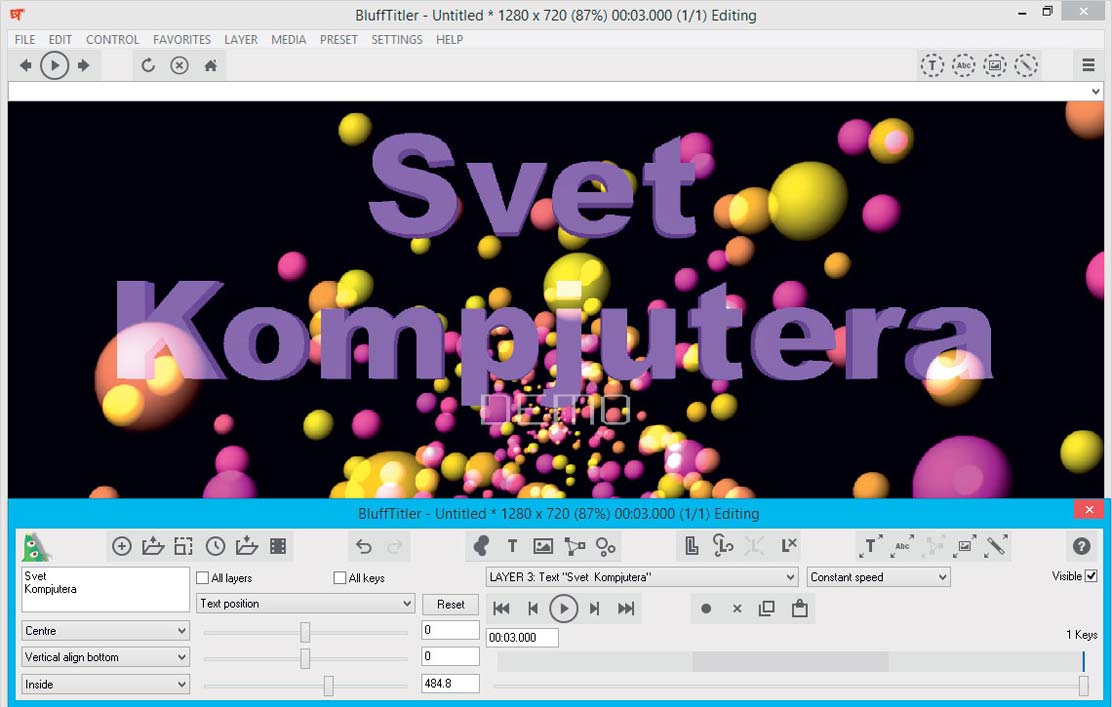Open the Text position property dropdown
The width and height of the screenshot is (1112, 707).
pos(305,603)
